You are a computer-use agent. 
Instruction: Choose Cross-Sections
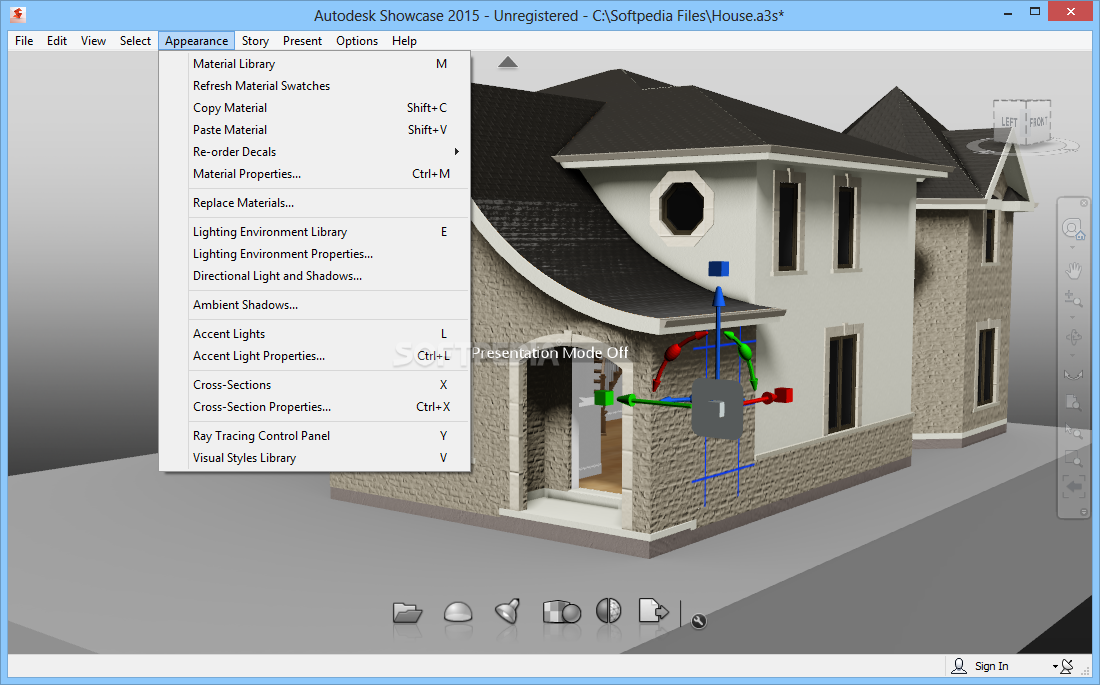[314, 385]
